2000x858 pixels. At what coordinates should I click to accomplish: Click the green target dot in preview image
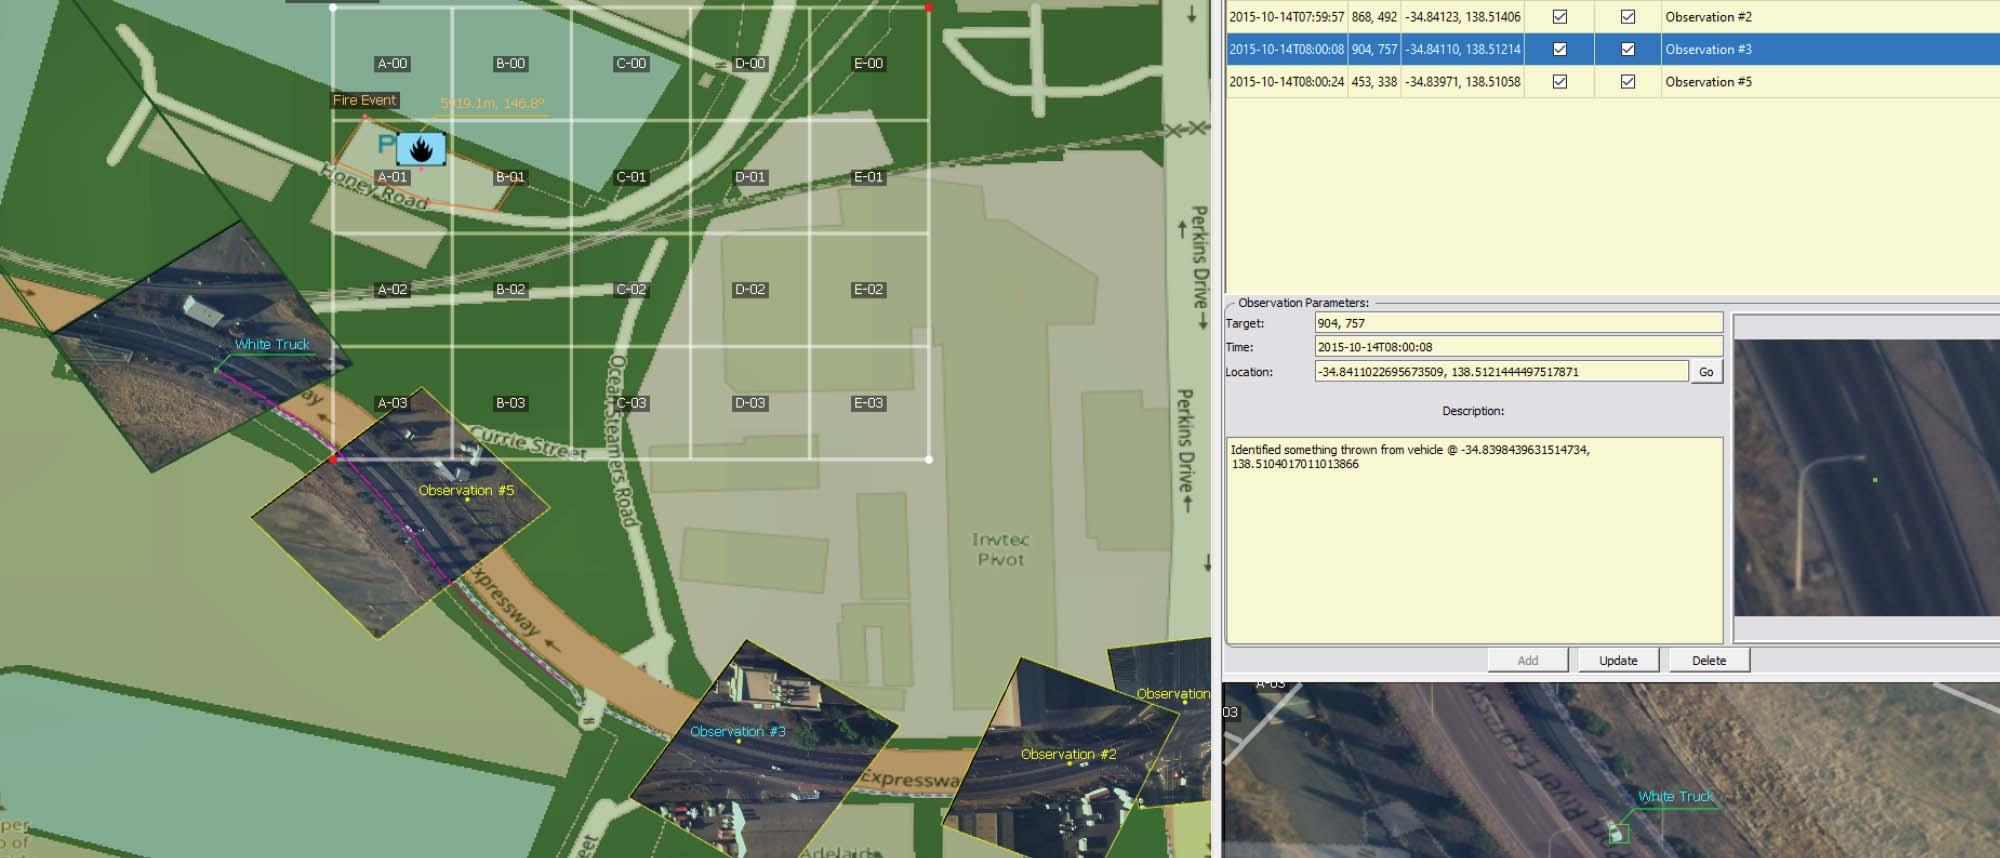pos(1874,480)
